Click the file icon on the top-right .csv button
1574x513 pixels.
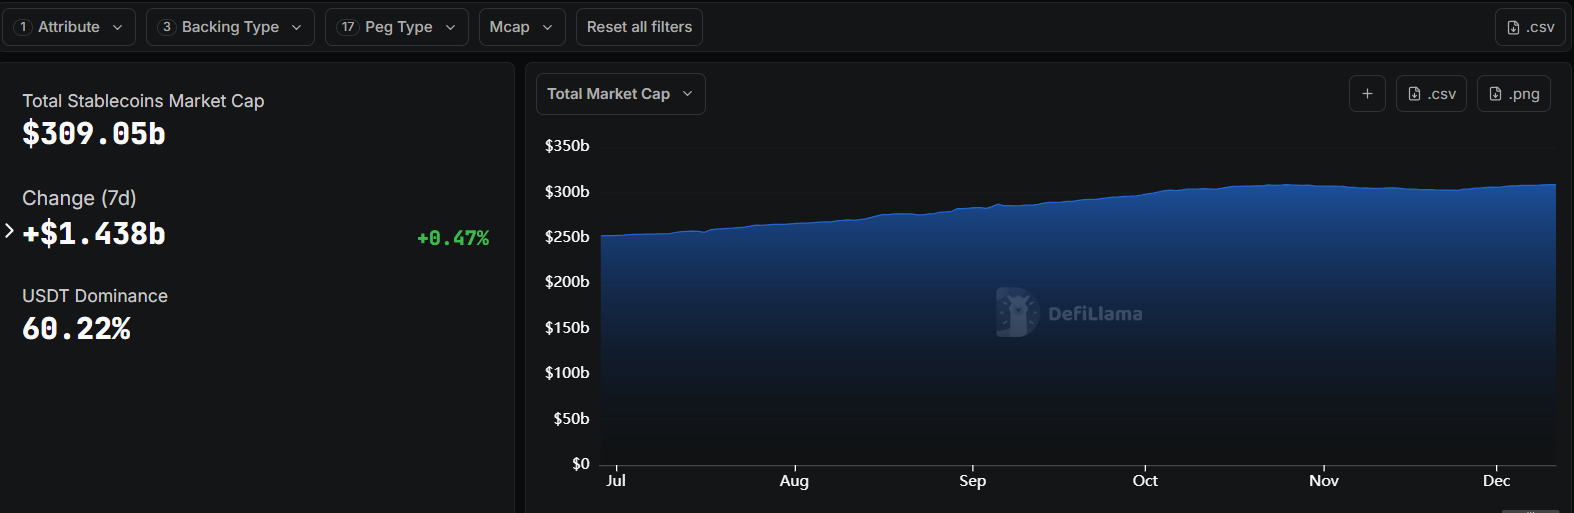1513,27
